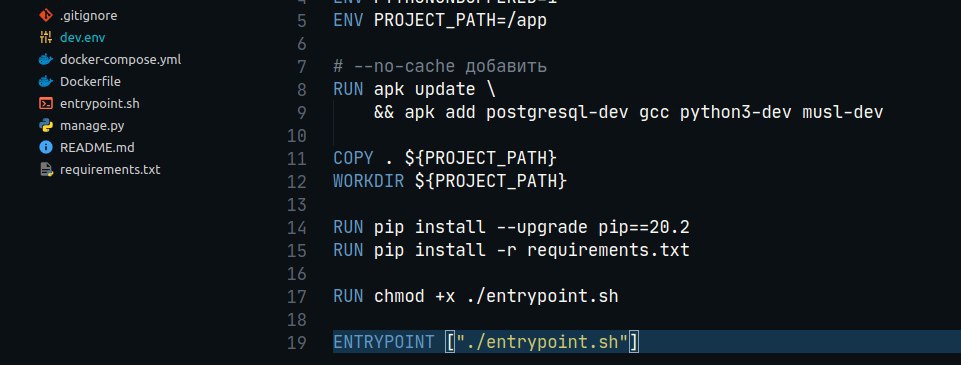
Task: Click line number 5 in the gutter
Action: (301, 21)
